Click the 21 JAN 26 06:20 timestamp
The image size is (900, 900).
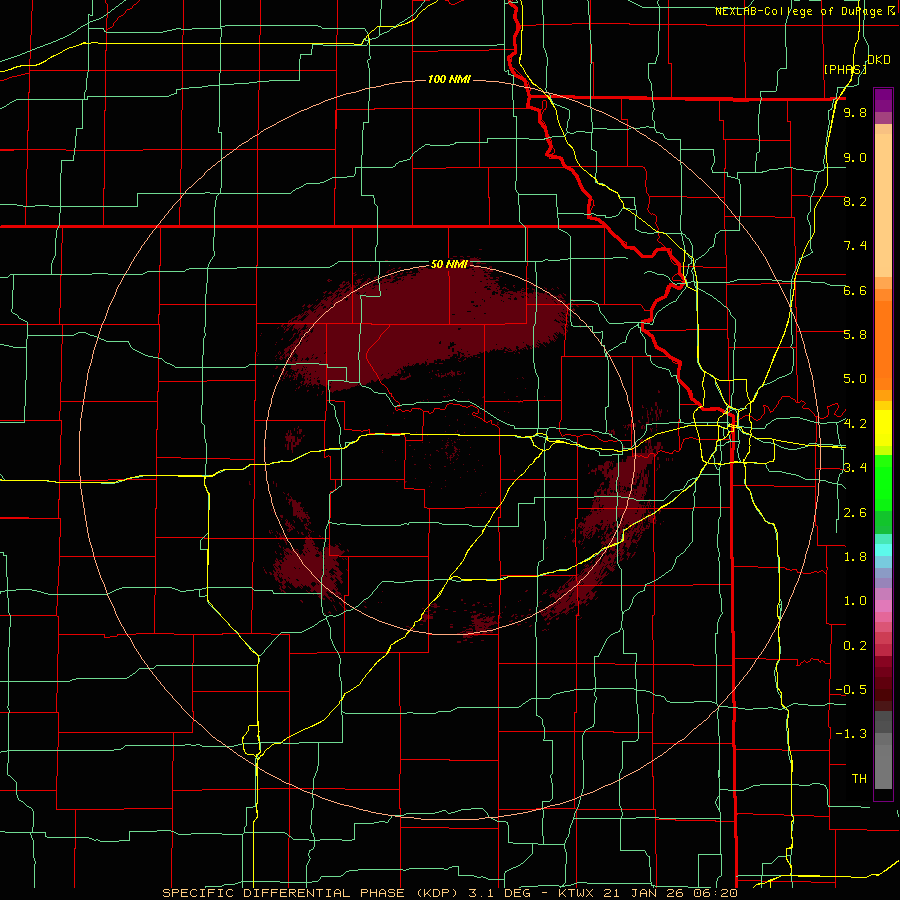(669, 893)
